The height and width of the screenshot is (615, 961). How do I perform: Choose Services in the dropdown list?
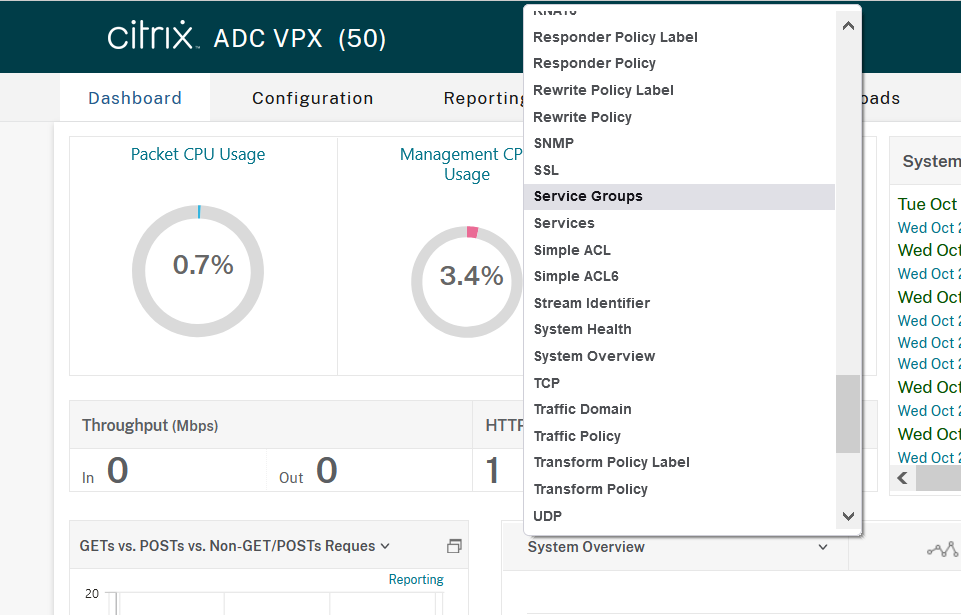(x=564, y=223)
